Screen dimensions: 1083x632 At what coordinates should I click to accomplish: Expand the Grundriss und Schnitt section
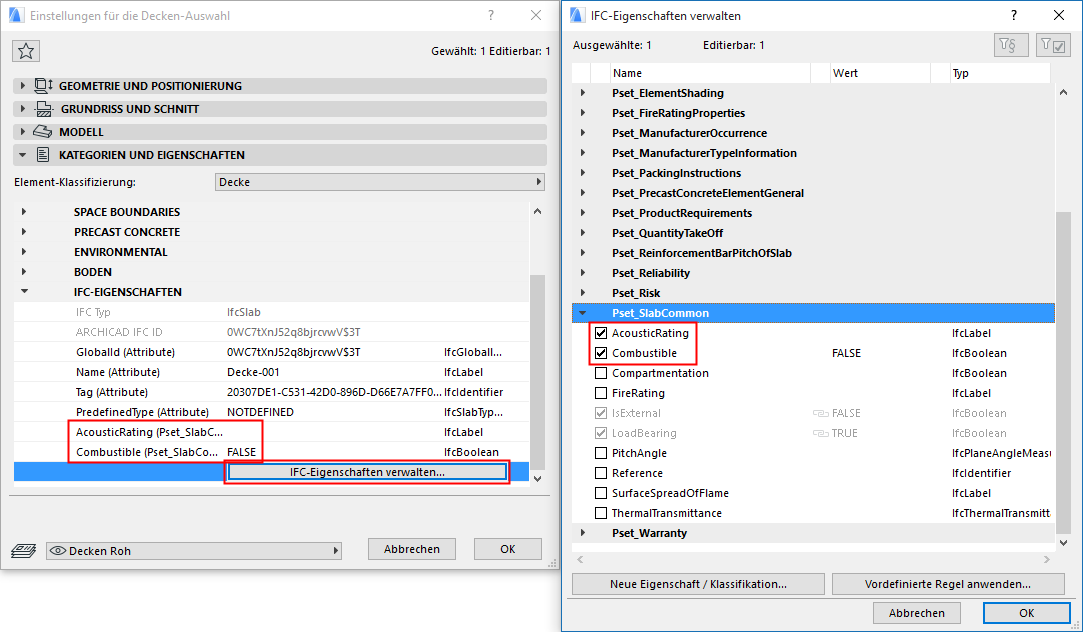click(23, 109)
